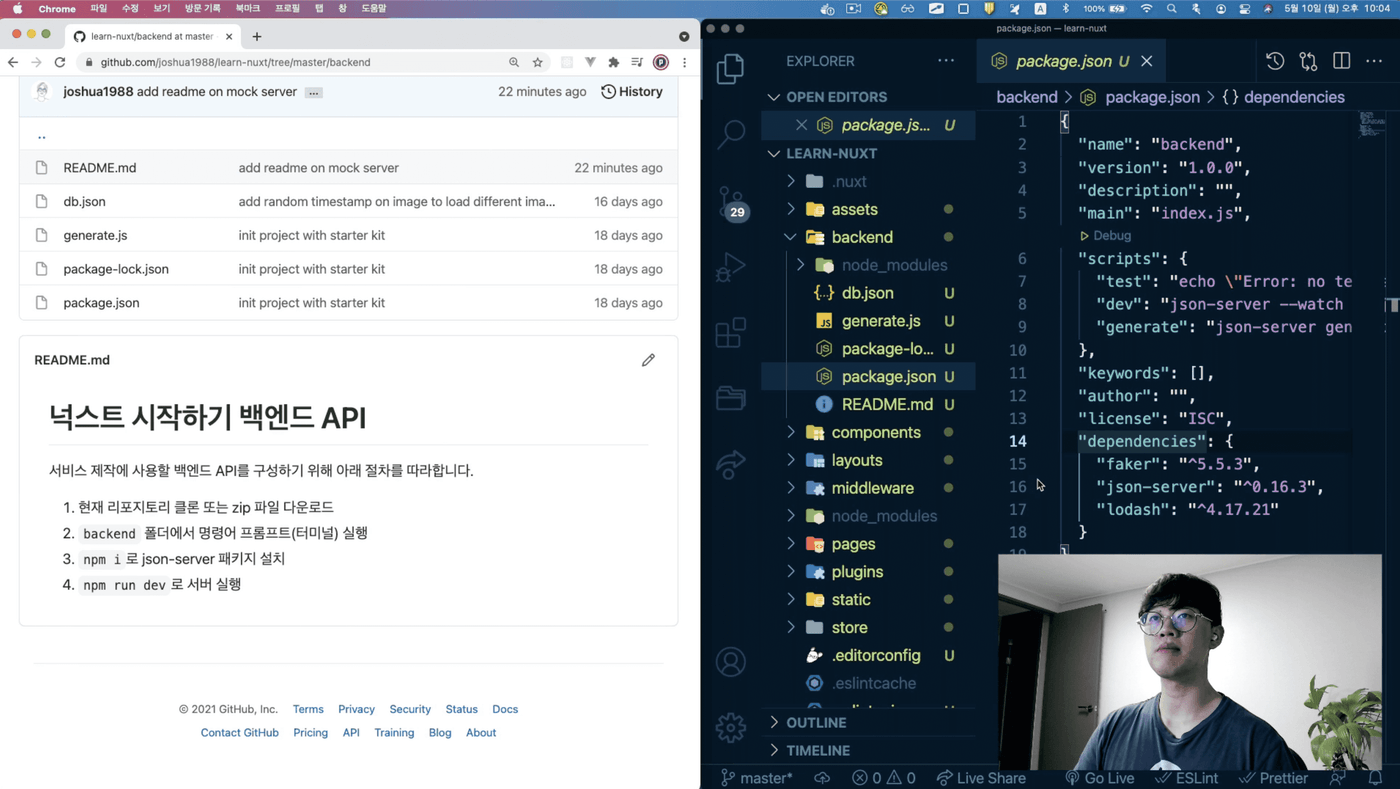
Task: Click the clock history icon in editor toolbar
Action: pos(1275,61)
